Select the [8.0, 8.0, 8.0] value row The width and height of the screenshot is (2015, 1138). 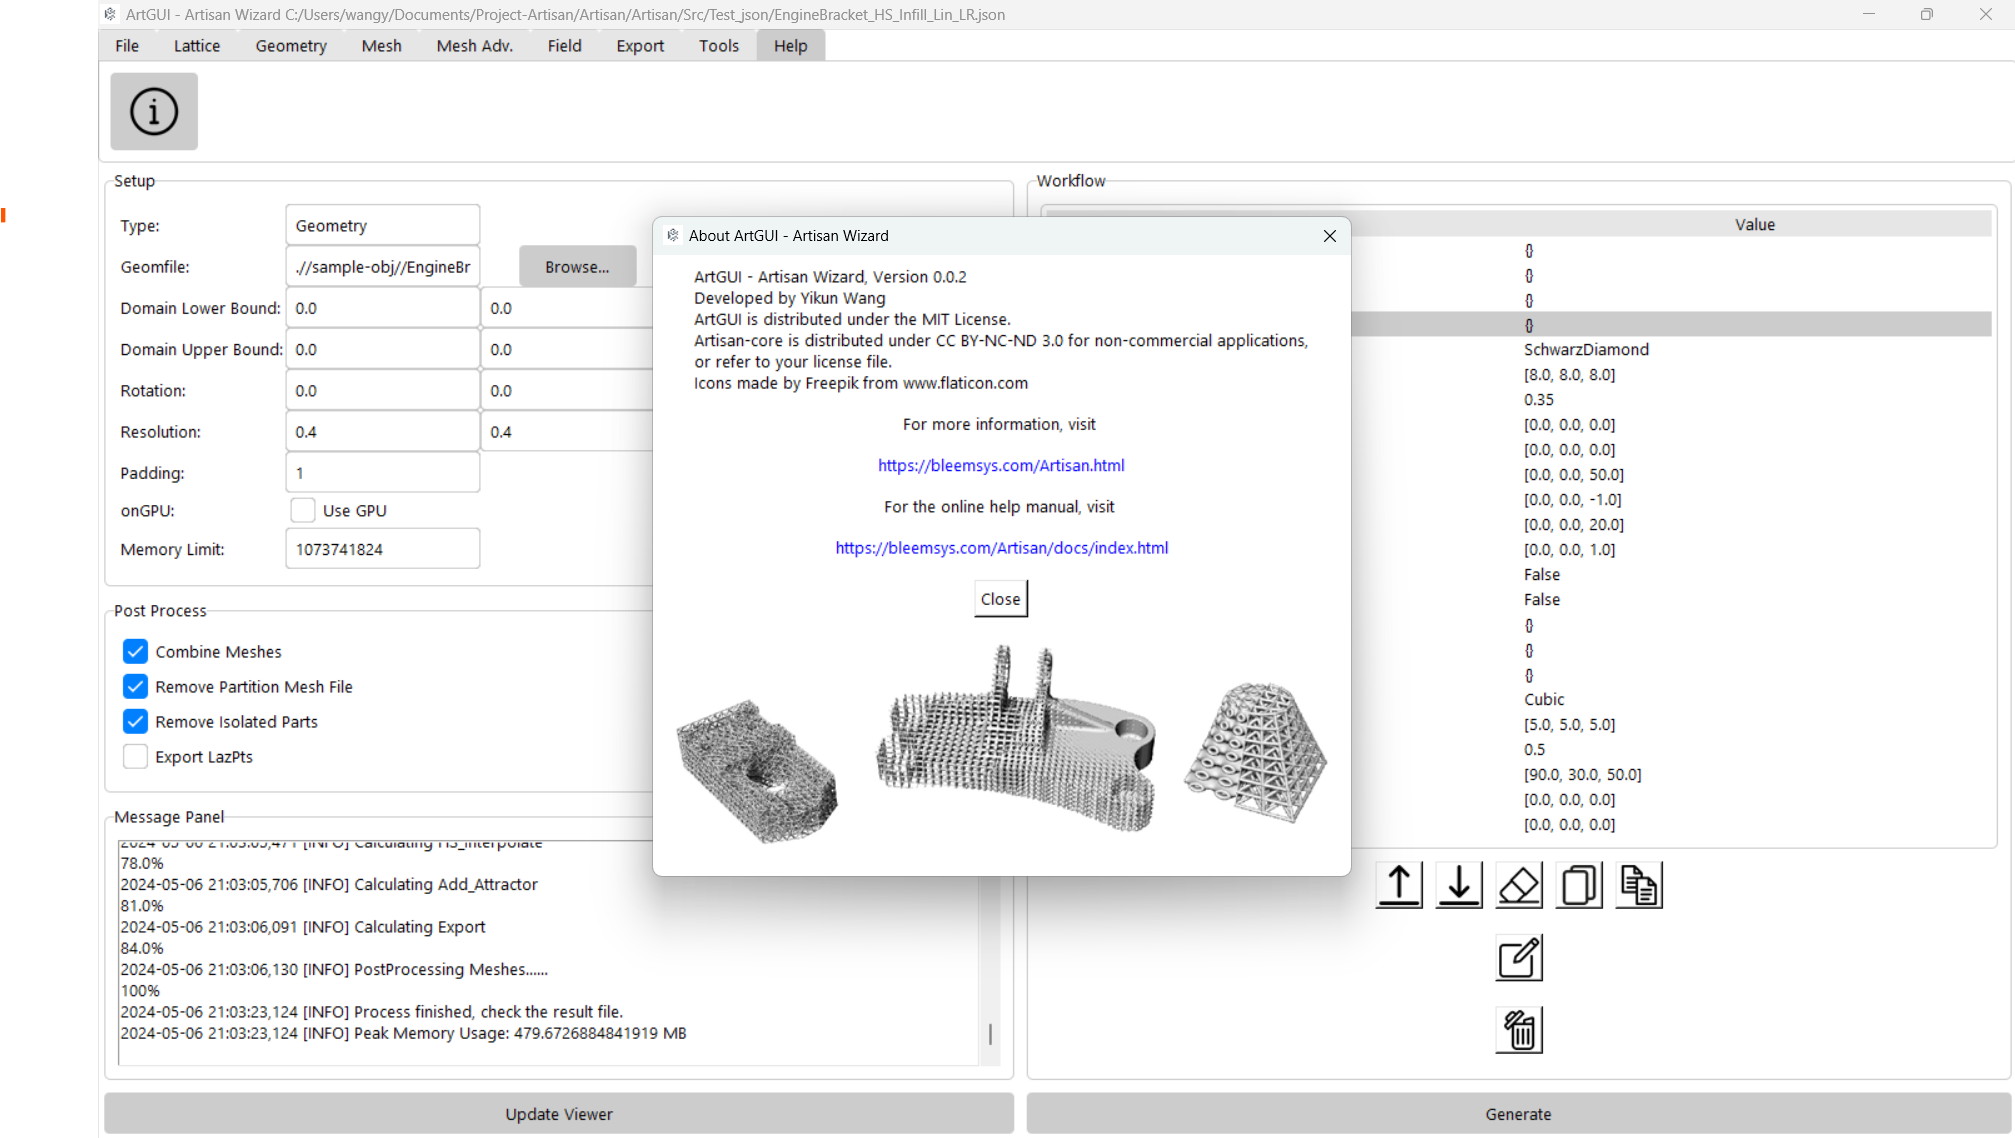tap(1569, 374)
